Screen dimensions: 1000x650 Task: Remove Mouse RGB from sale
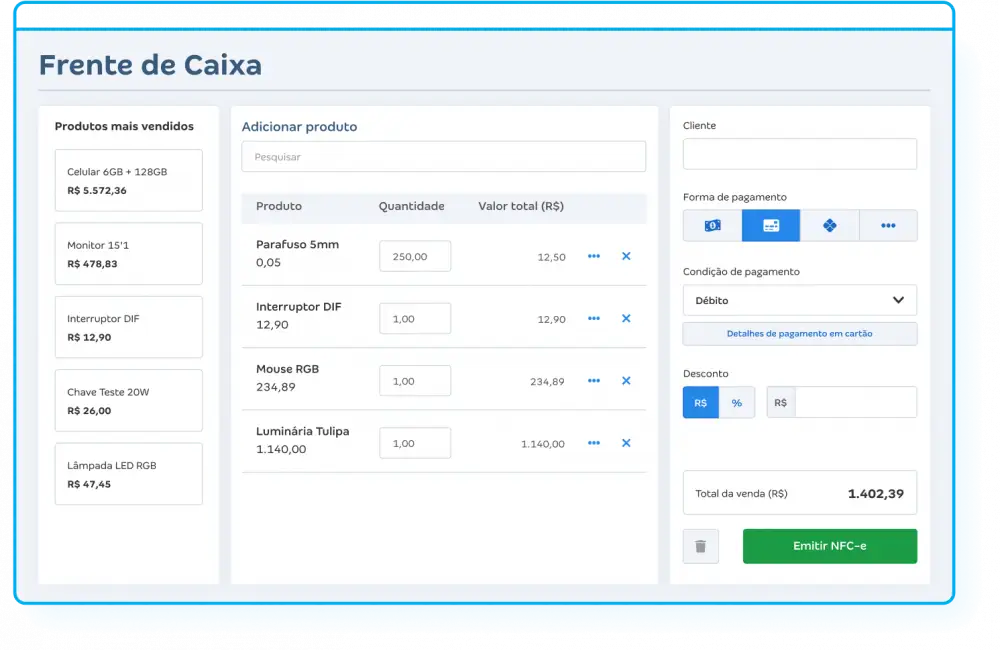click(x=626, y=381)
